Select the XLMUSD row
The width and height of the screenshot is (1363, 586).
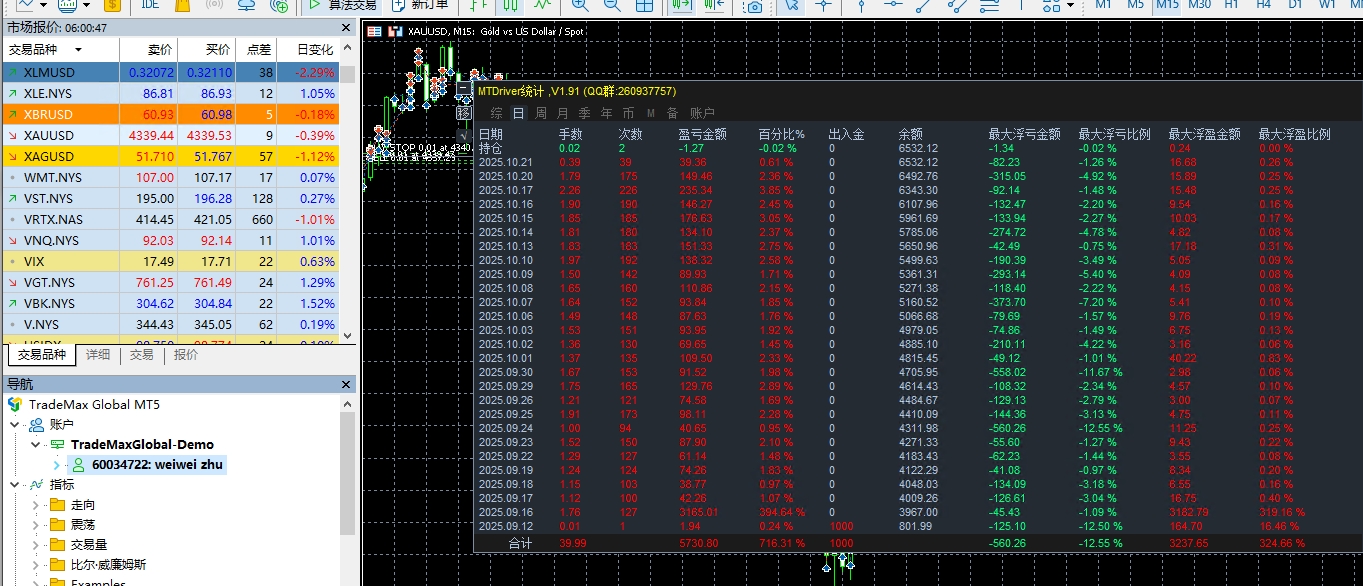170,72
